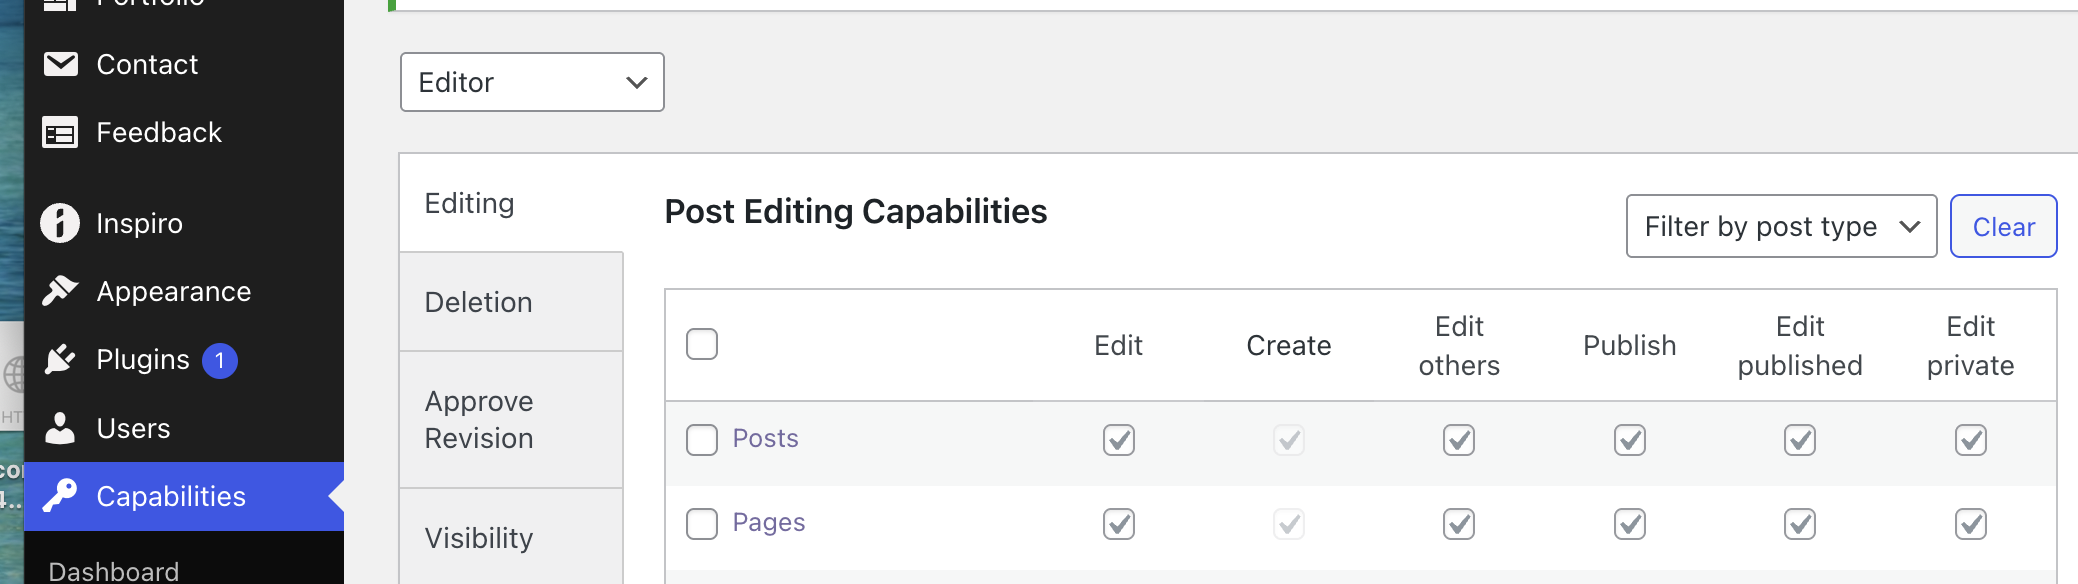The width and height of the screenshot is (2078, 584).
Task: Open Dashboard submenu under Capabilities
Action: click(x=114, y=571)
